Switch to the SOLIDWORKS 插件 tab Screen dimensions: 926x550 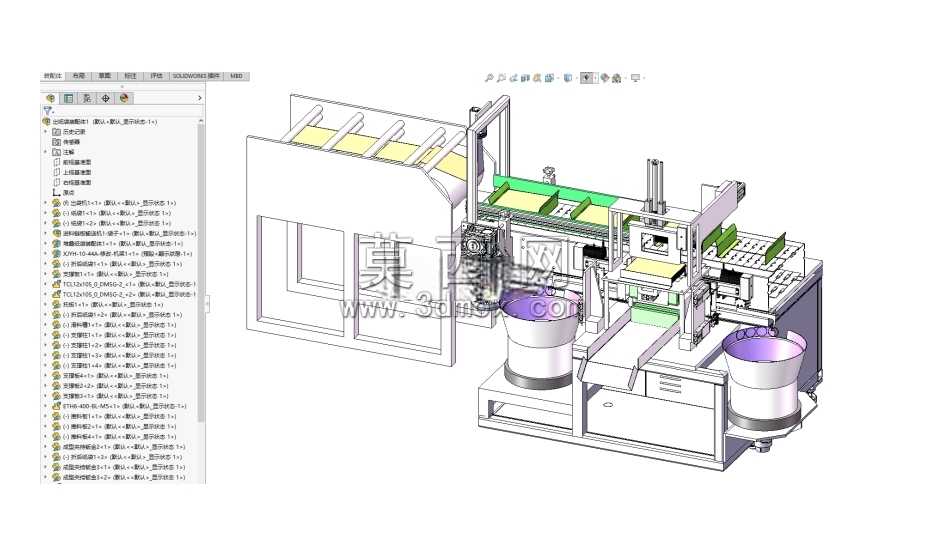[196, 76]
